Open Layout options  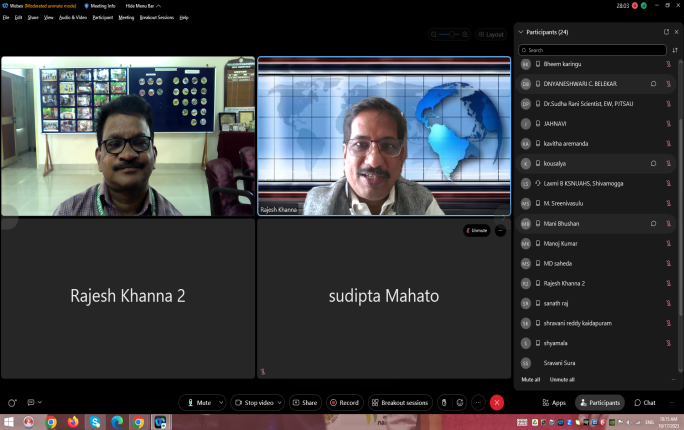pos(491,34)
